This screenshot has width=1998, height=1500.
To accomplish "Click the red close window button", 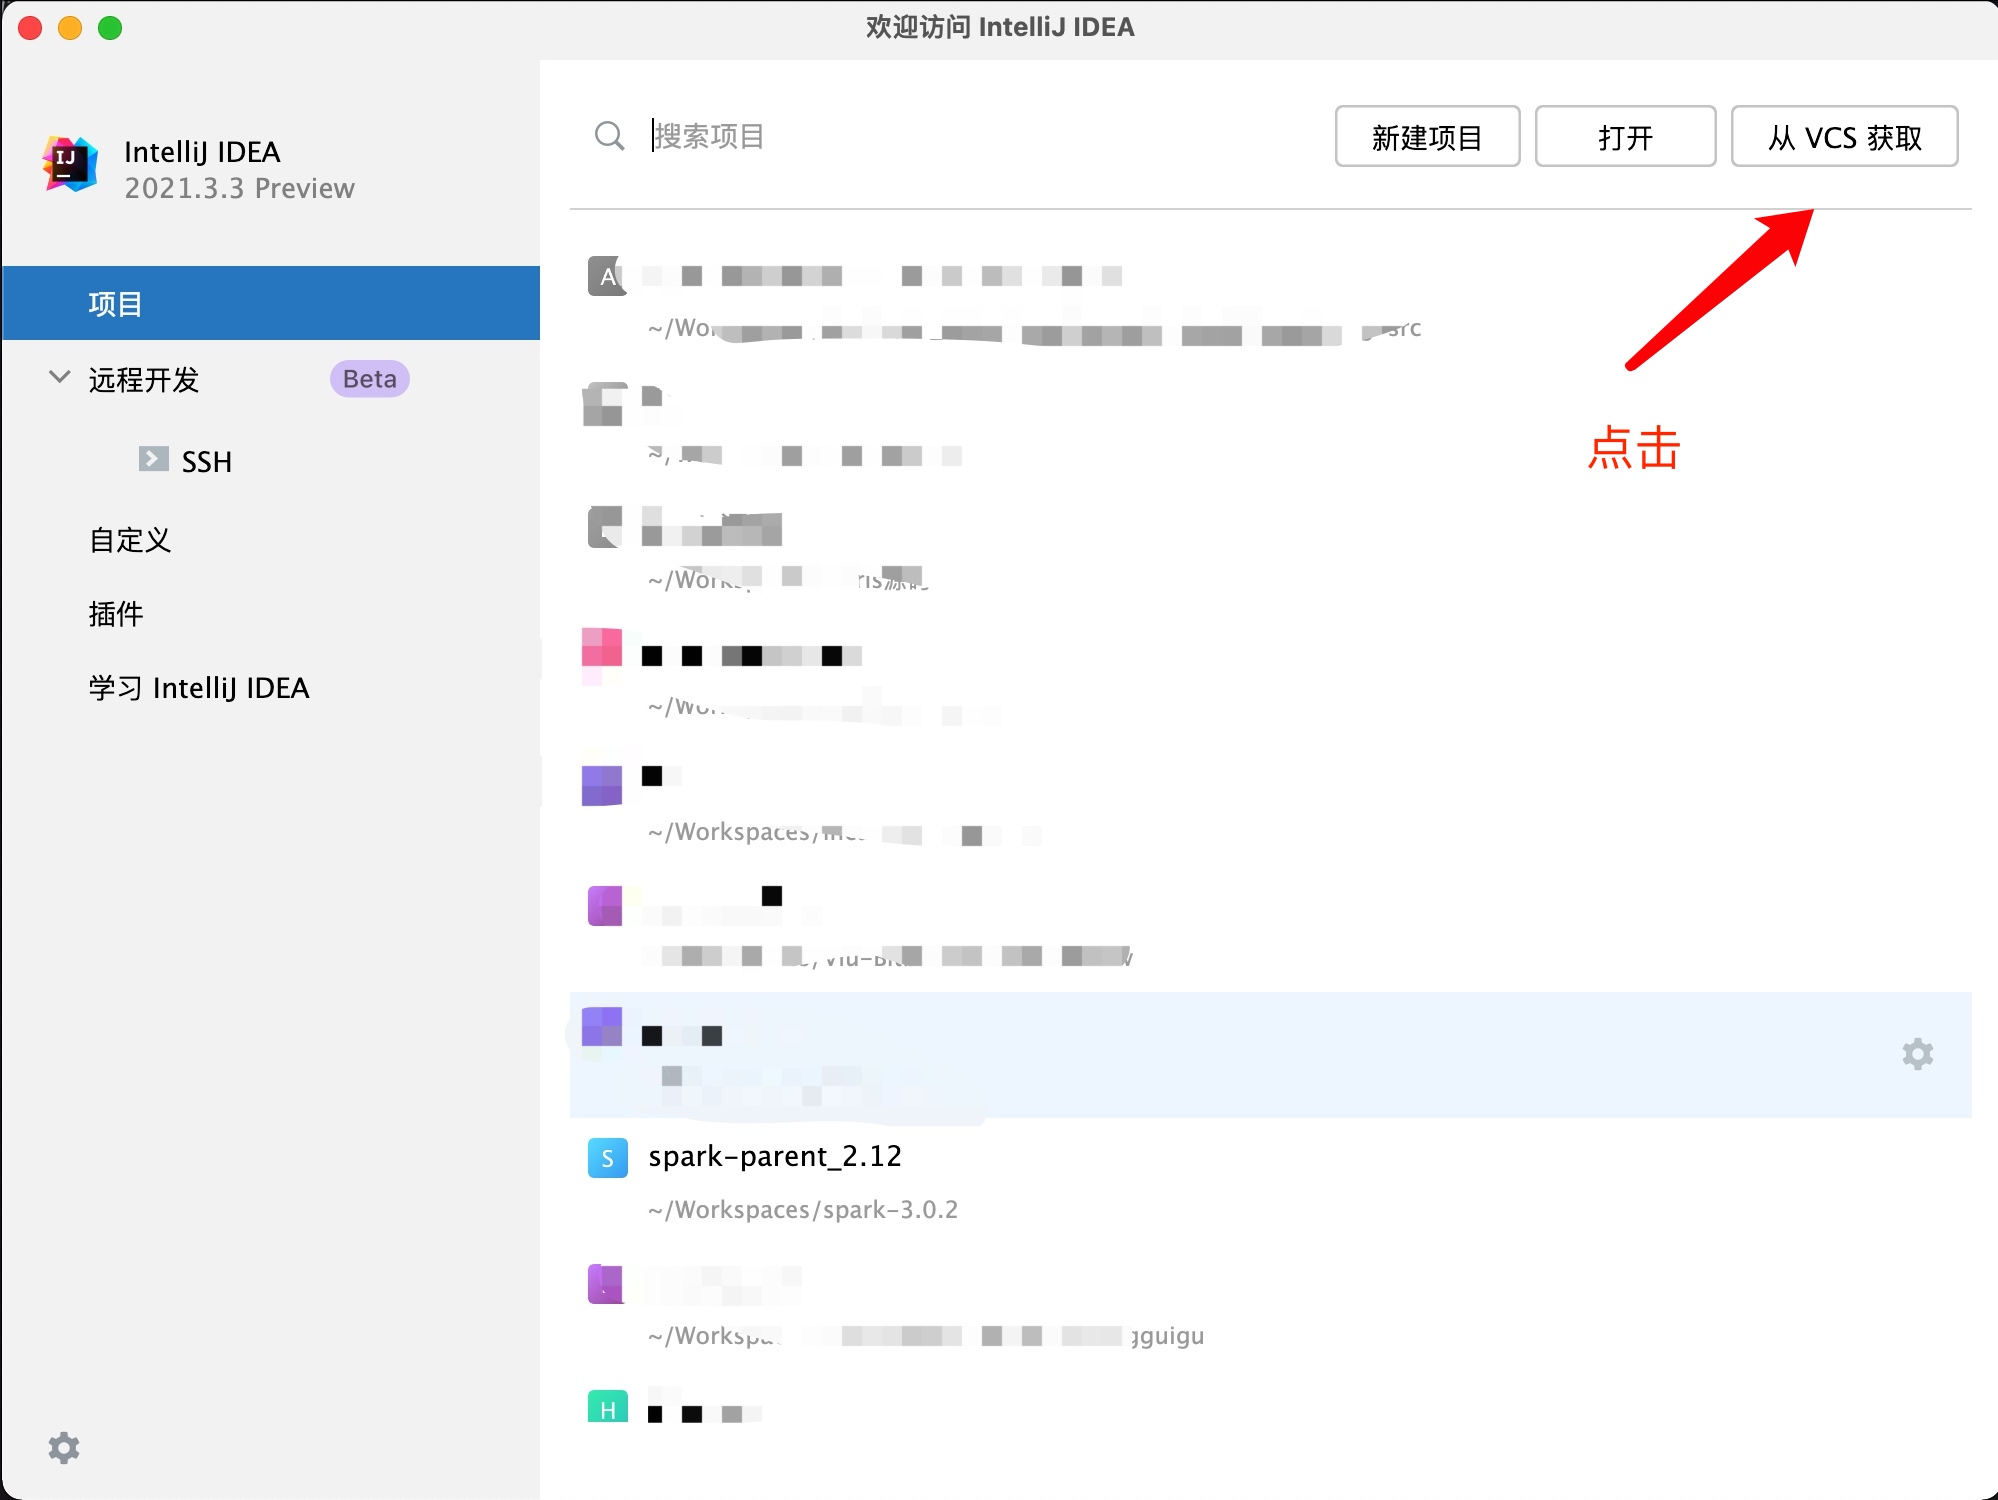I will [x=30, y=28].
